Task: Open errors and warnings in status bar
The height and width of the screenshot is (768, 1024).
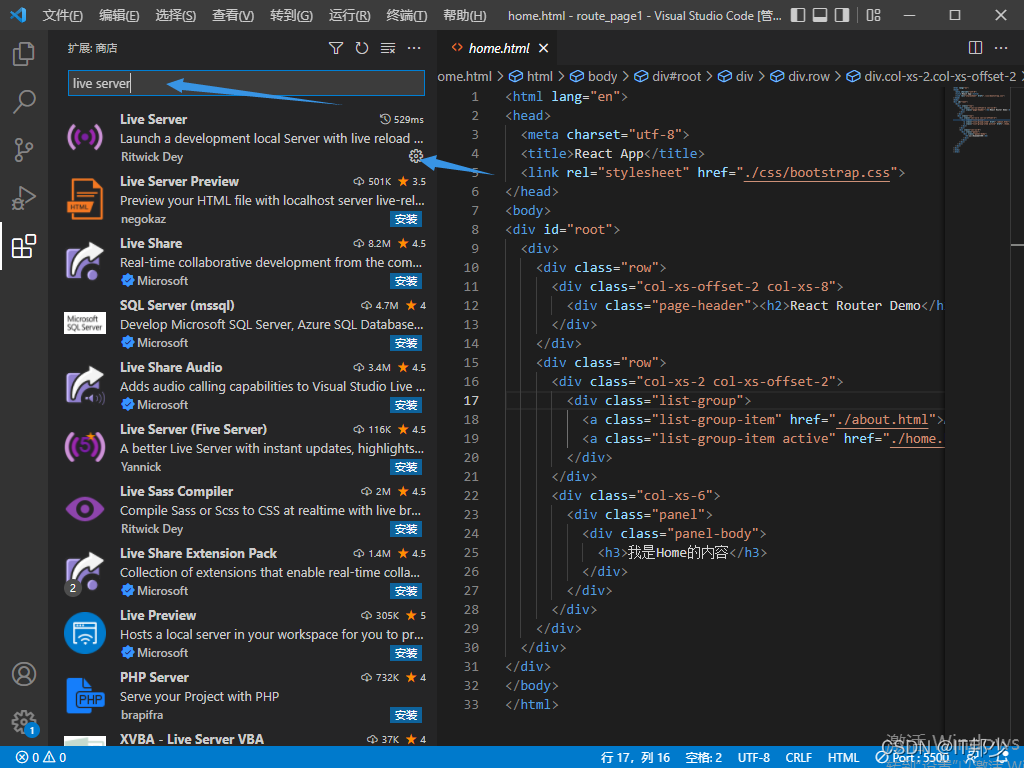Action: pos(40,758)
